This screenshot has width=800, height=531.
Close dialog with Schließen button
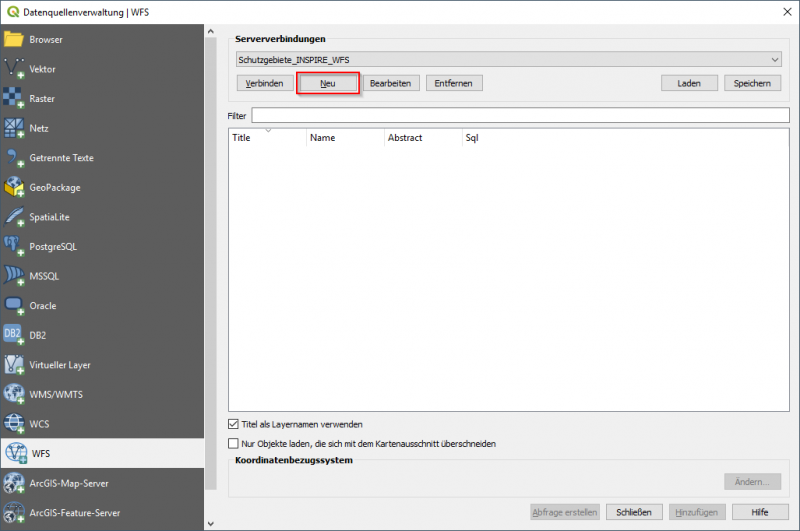point(634,512)
